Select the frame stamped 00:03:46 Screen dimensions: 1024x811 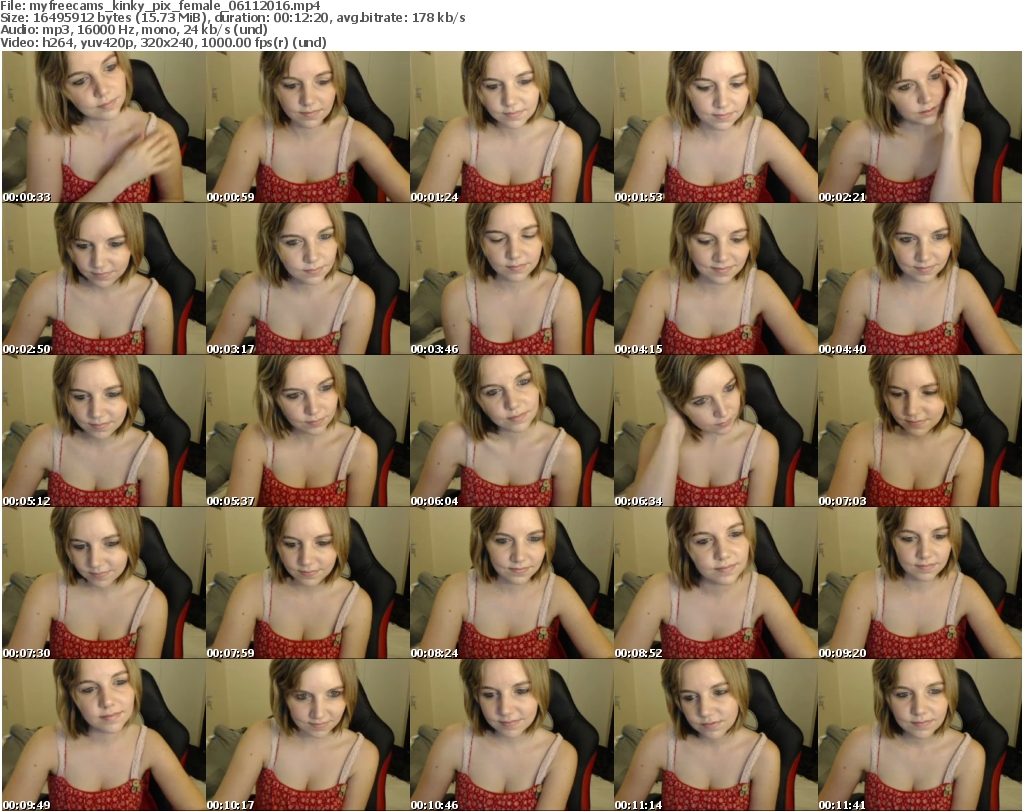pos(511,279)
